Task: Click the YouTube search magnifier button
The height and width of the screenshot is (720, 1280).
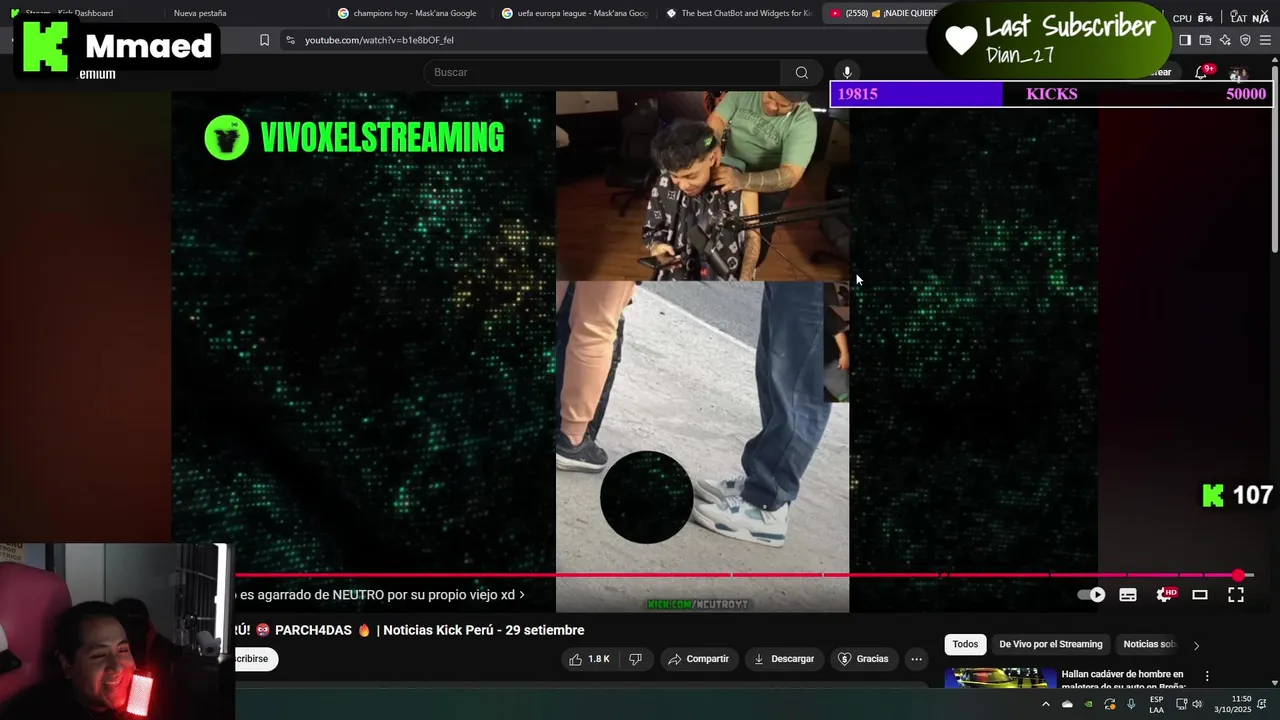Action: coord(801,72)
